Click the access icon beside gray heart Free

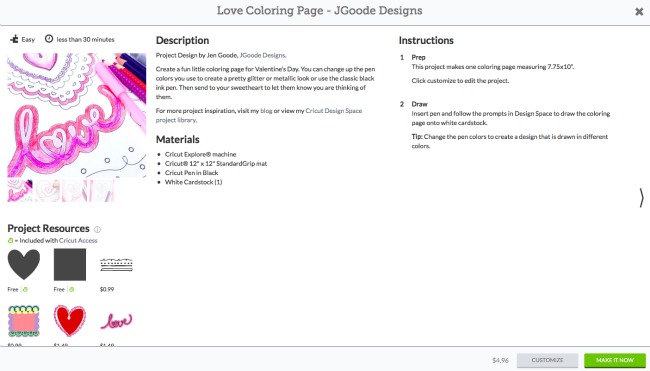25,289
